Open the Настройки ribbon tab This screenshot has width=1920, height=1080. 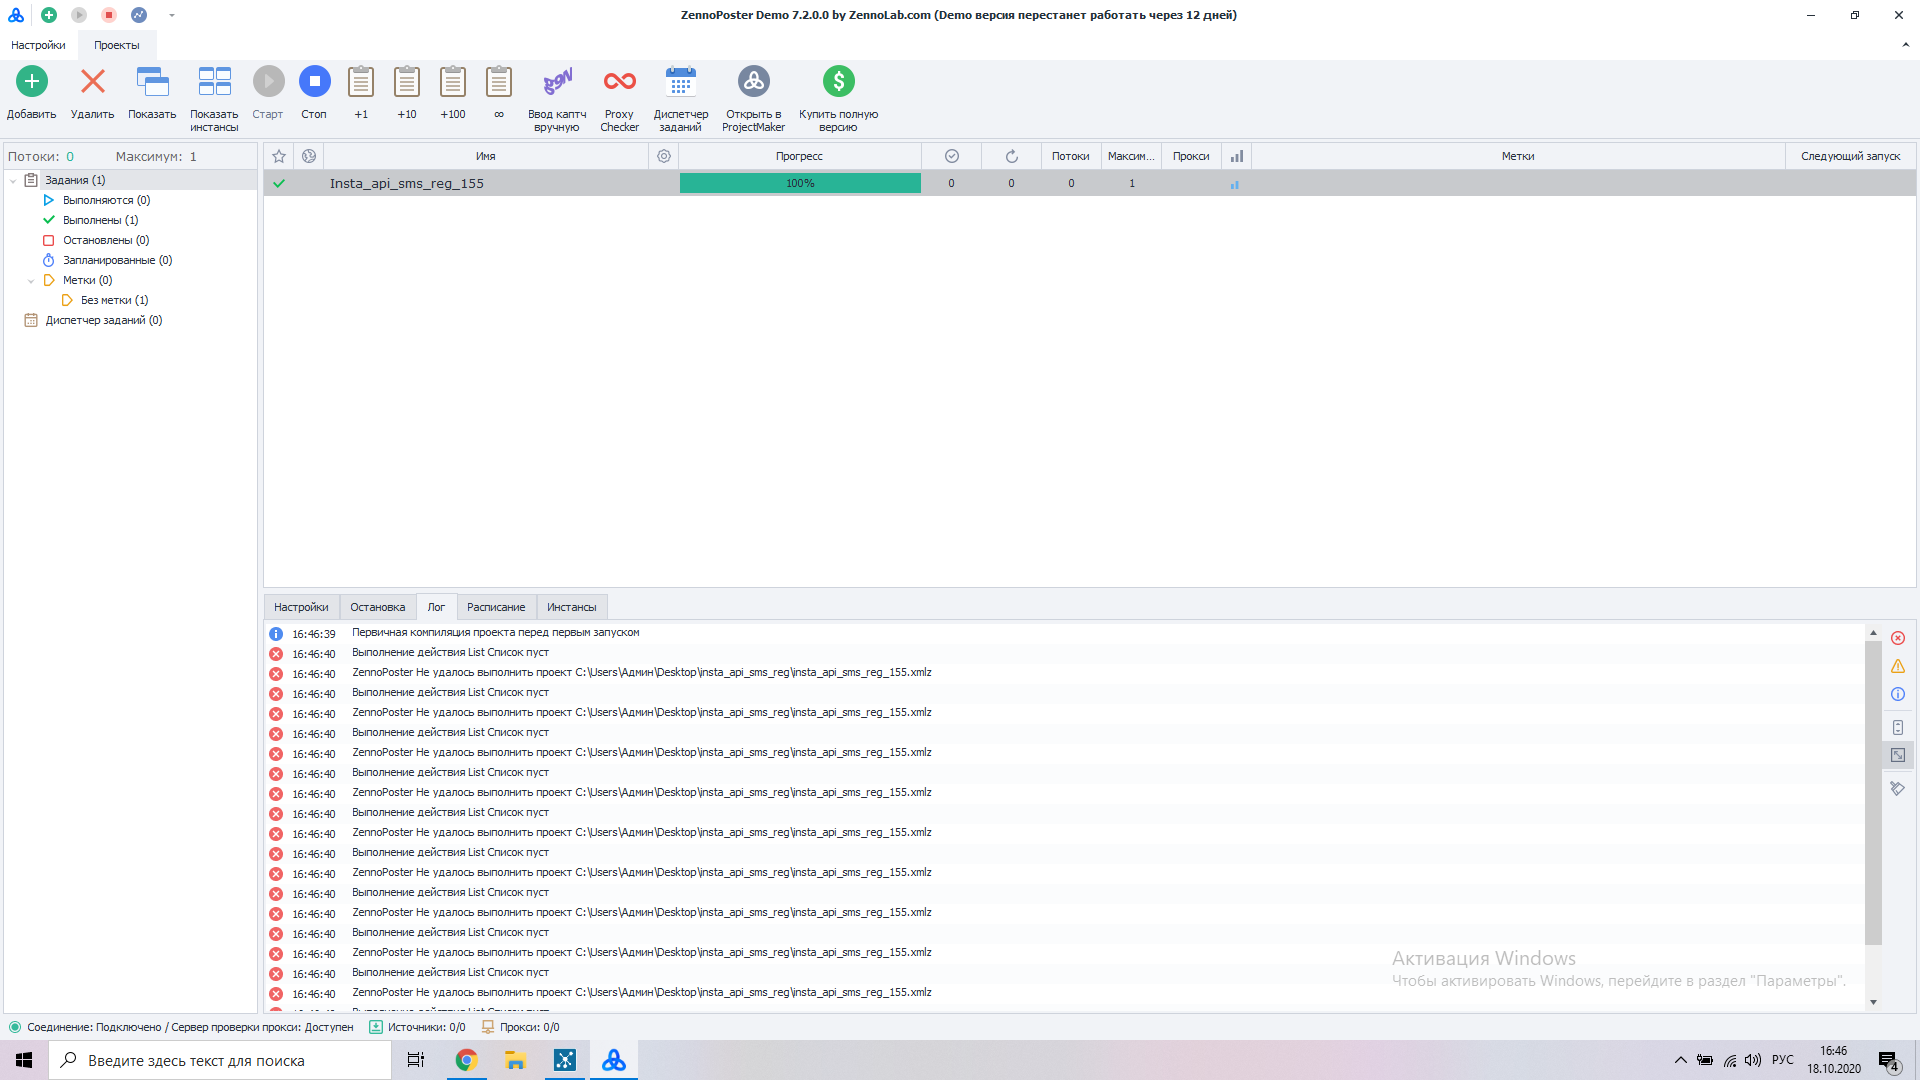38,45
